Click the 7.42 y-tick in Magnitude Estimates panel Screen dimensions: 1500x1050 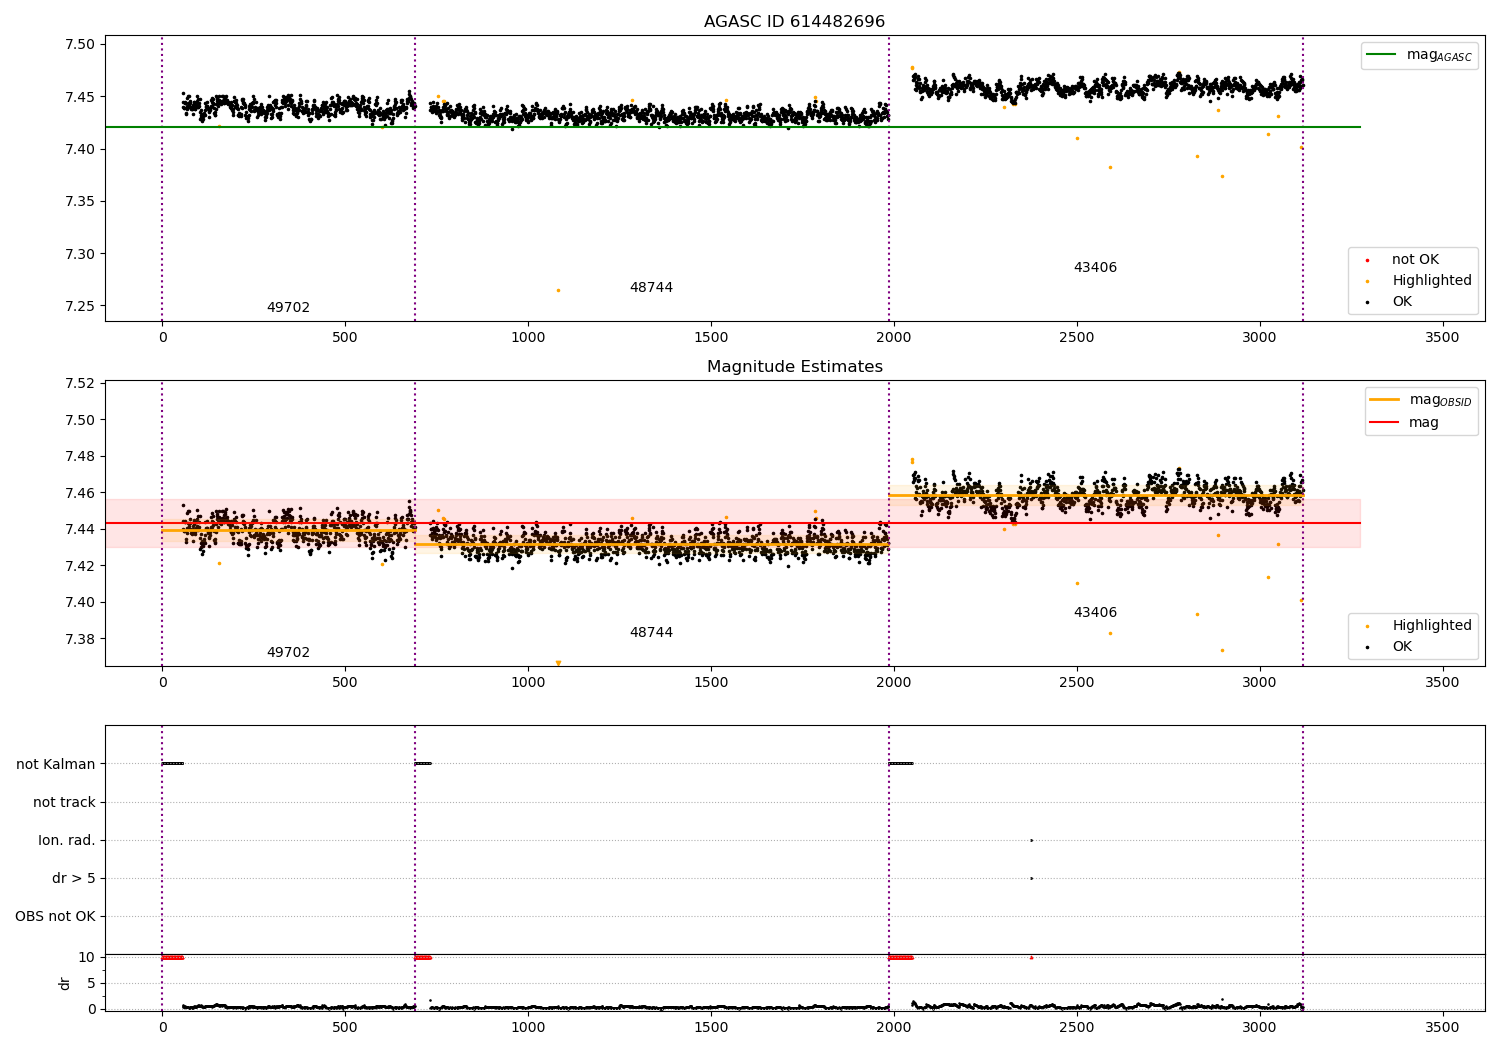78,566
